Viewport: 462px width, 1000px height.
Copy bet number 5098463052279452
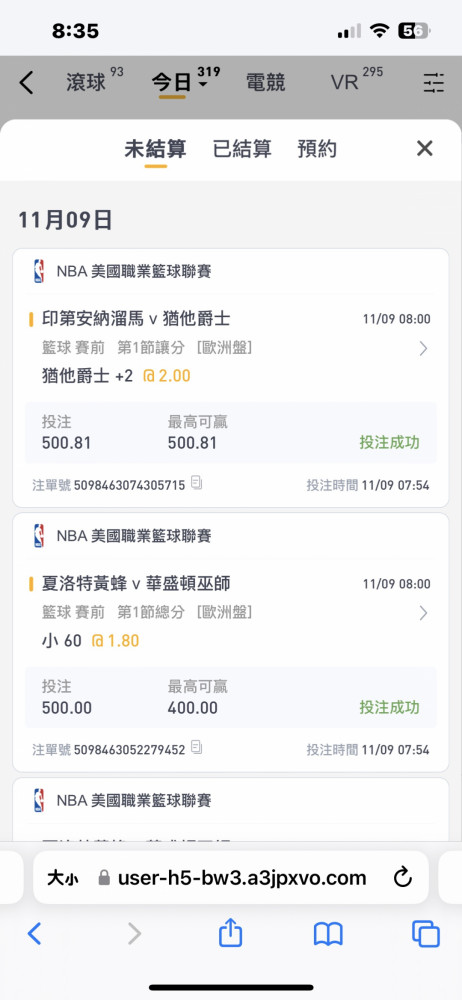point(197,747)
